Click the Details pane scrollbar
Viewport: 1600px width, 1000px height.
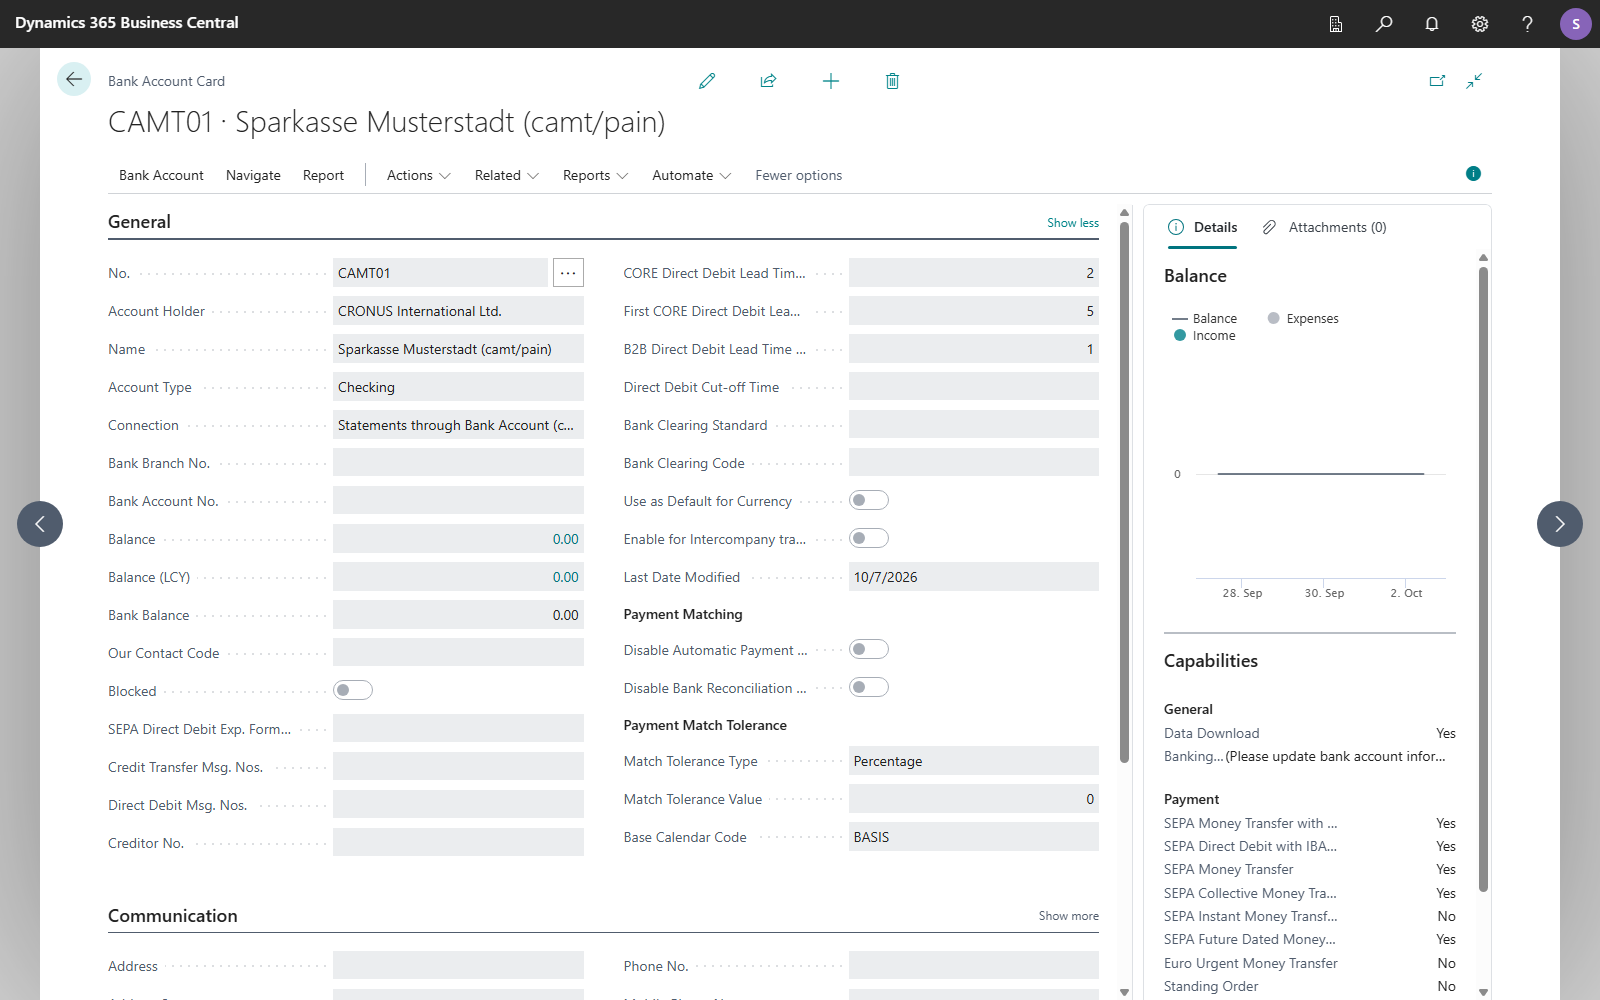coord(1483,578)
